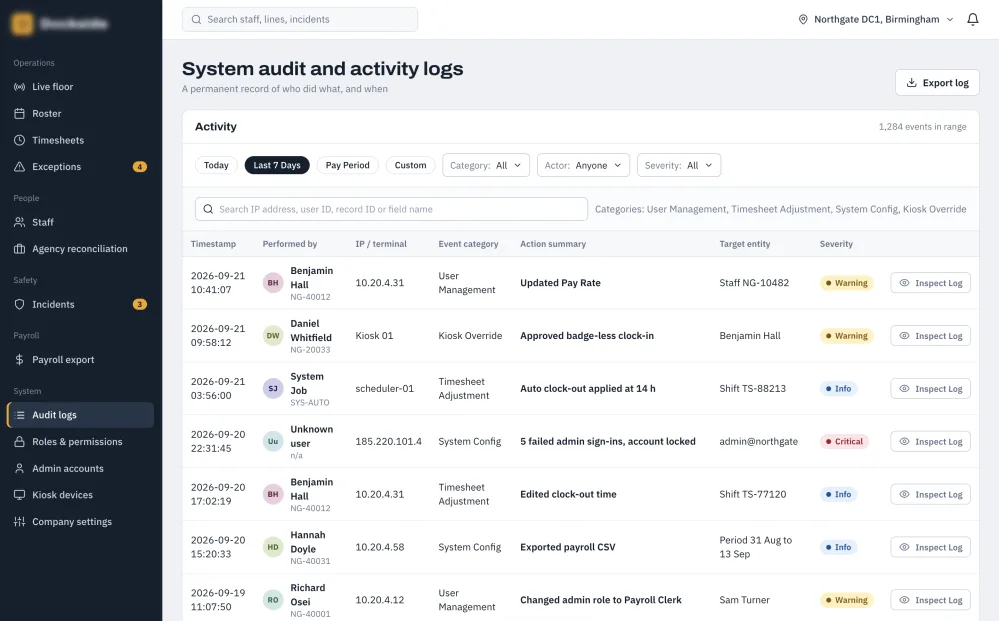Click the notifications bell icon

click(973, 19)
